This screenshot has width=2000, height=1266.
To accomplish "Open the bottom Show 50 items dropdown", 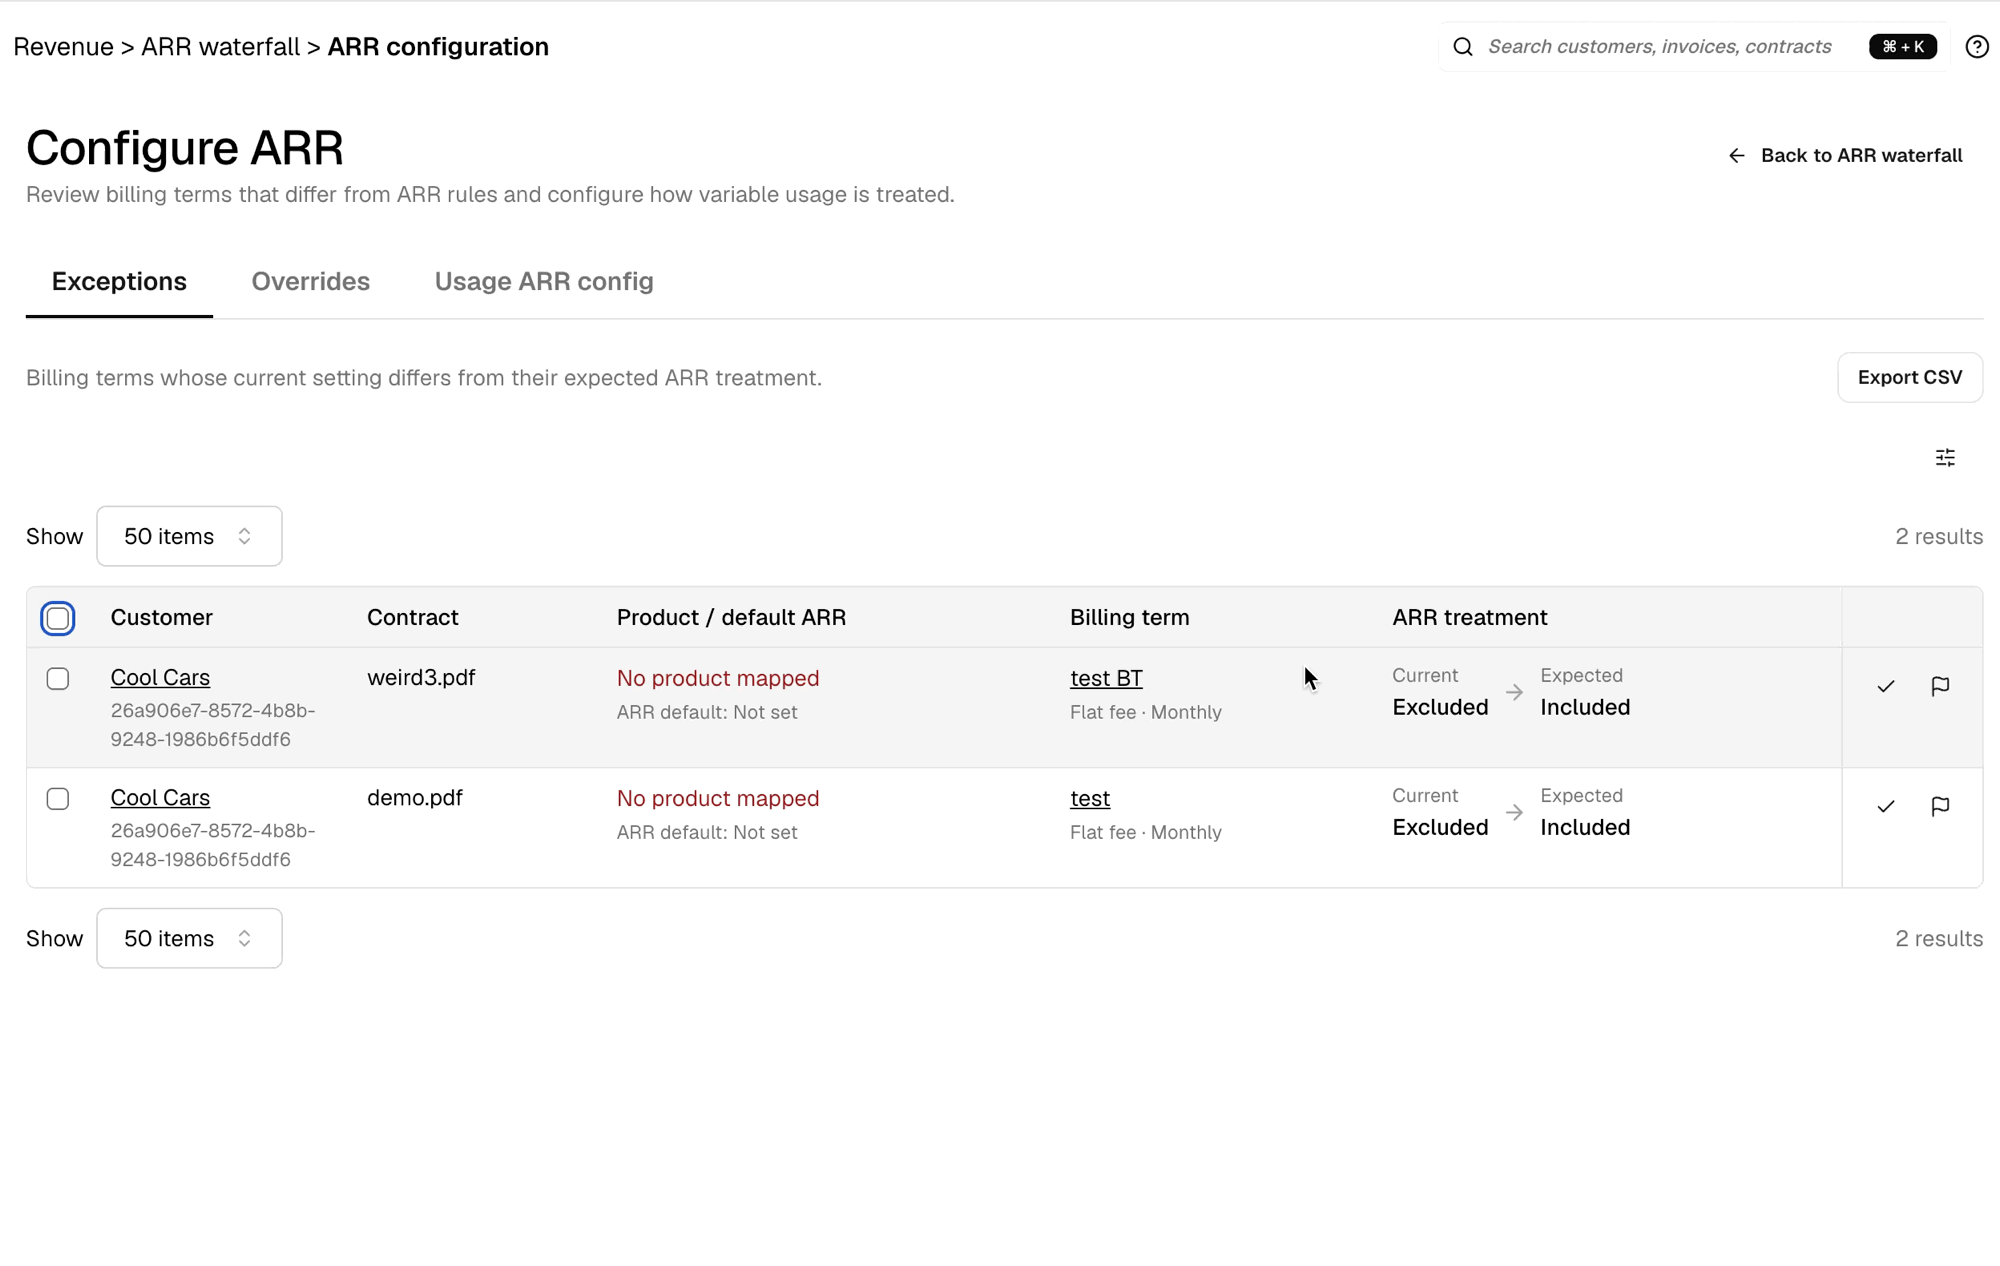I will click(x=189, y=938).
